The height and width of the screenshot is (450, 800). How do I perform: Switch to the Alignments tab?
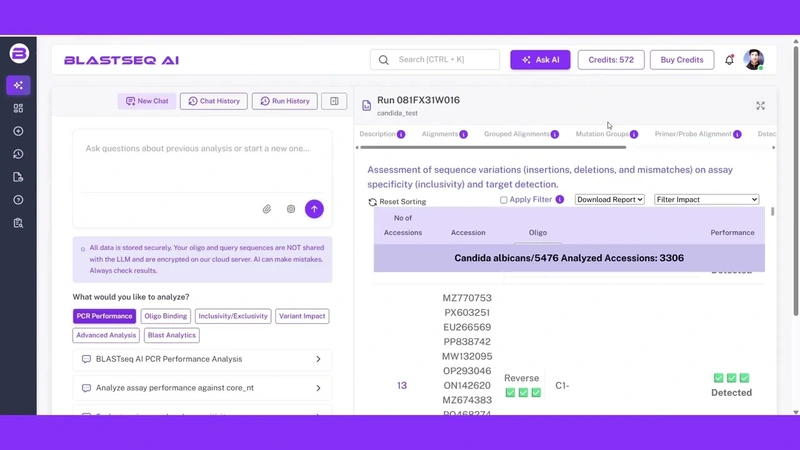[x=440, y=134]
